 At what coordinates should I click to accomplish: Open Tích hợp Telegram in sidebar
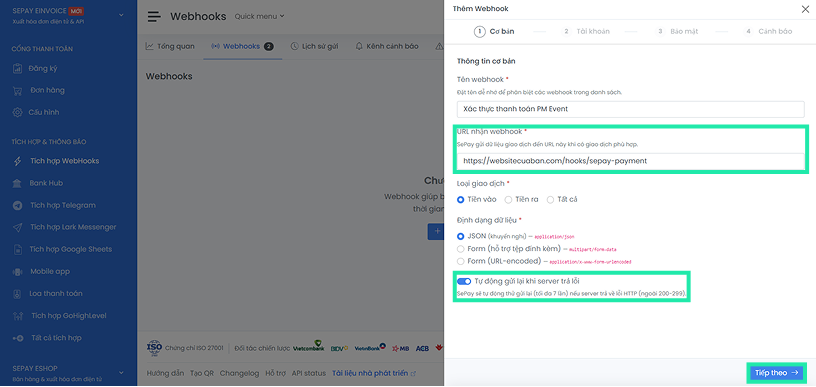pyautogui.click(x=63, y=205)
